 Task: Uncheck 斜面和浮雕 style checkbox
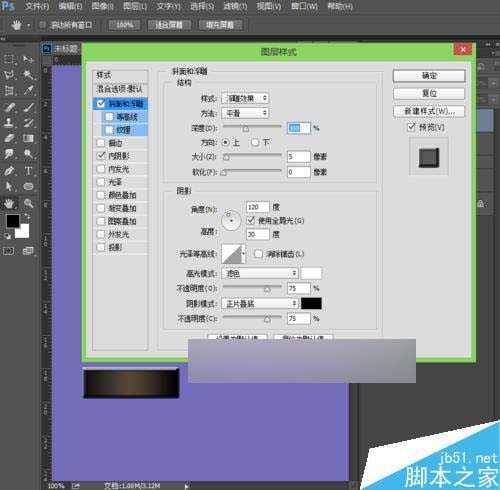[101, 104]
